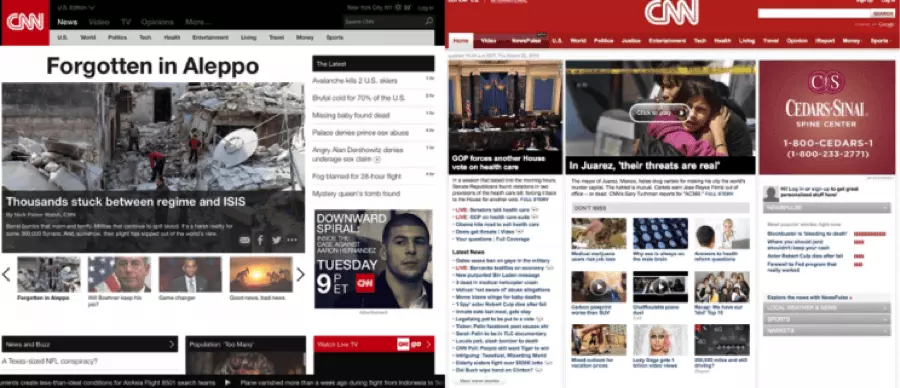Viewport: 900px width, 388px height.
Task: Open "Mystery queen's tomb found" headline
Action: point(356,193)
